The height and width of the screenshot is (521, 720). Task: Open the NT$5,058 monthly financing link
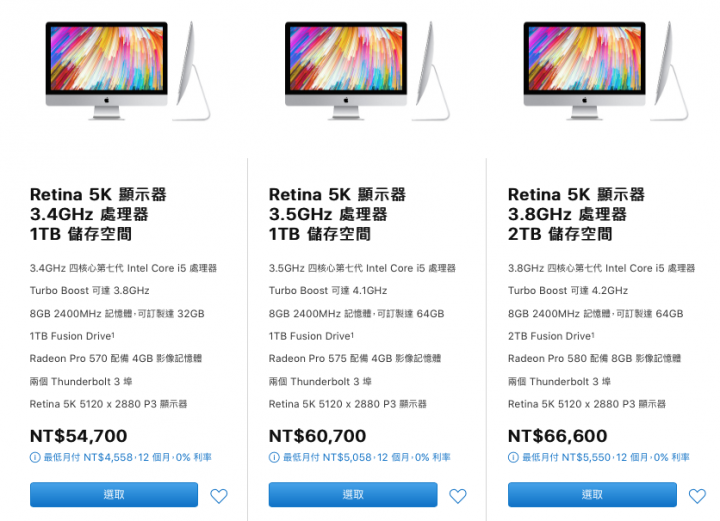pos(367,457)
